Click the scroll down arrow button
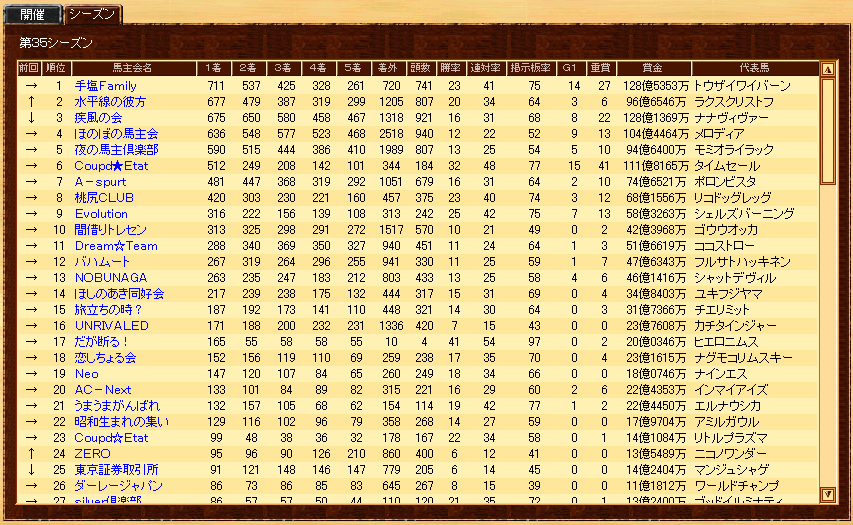853x525 pixels. [827, 493]
